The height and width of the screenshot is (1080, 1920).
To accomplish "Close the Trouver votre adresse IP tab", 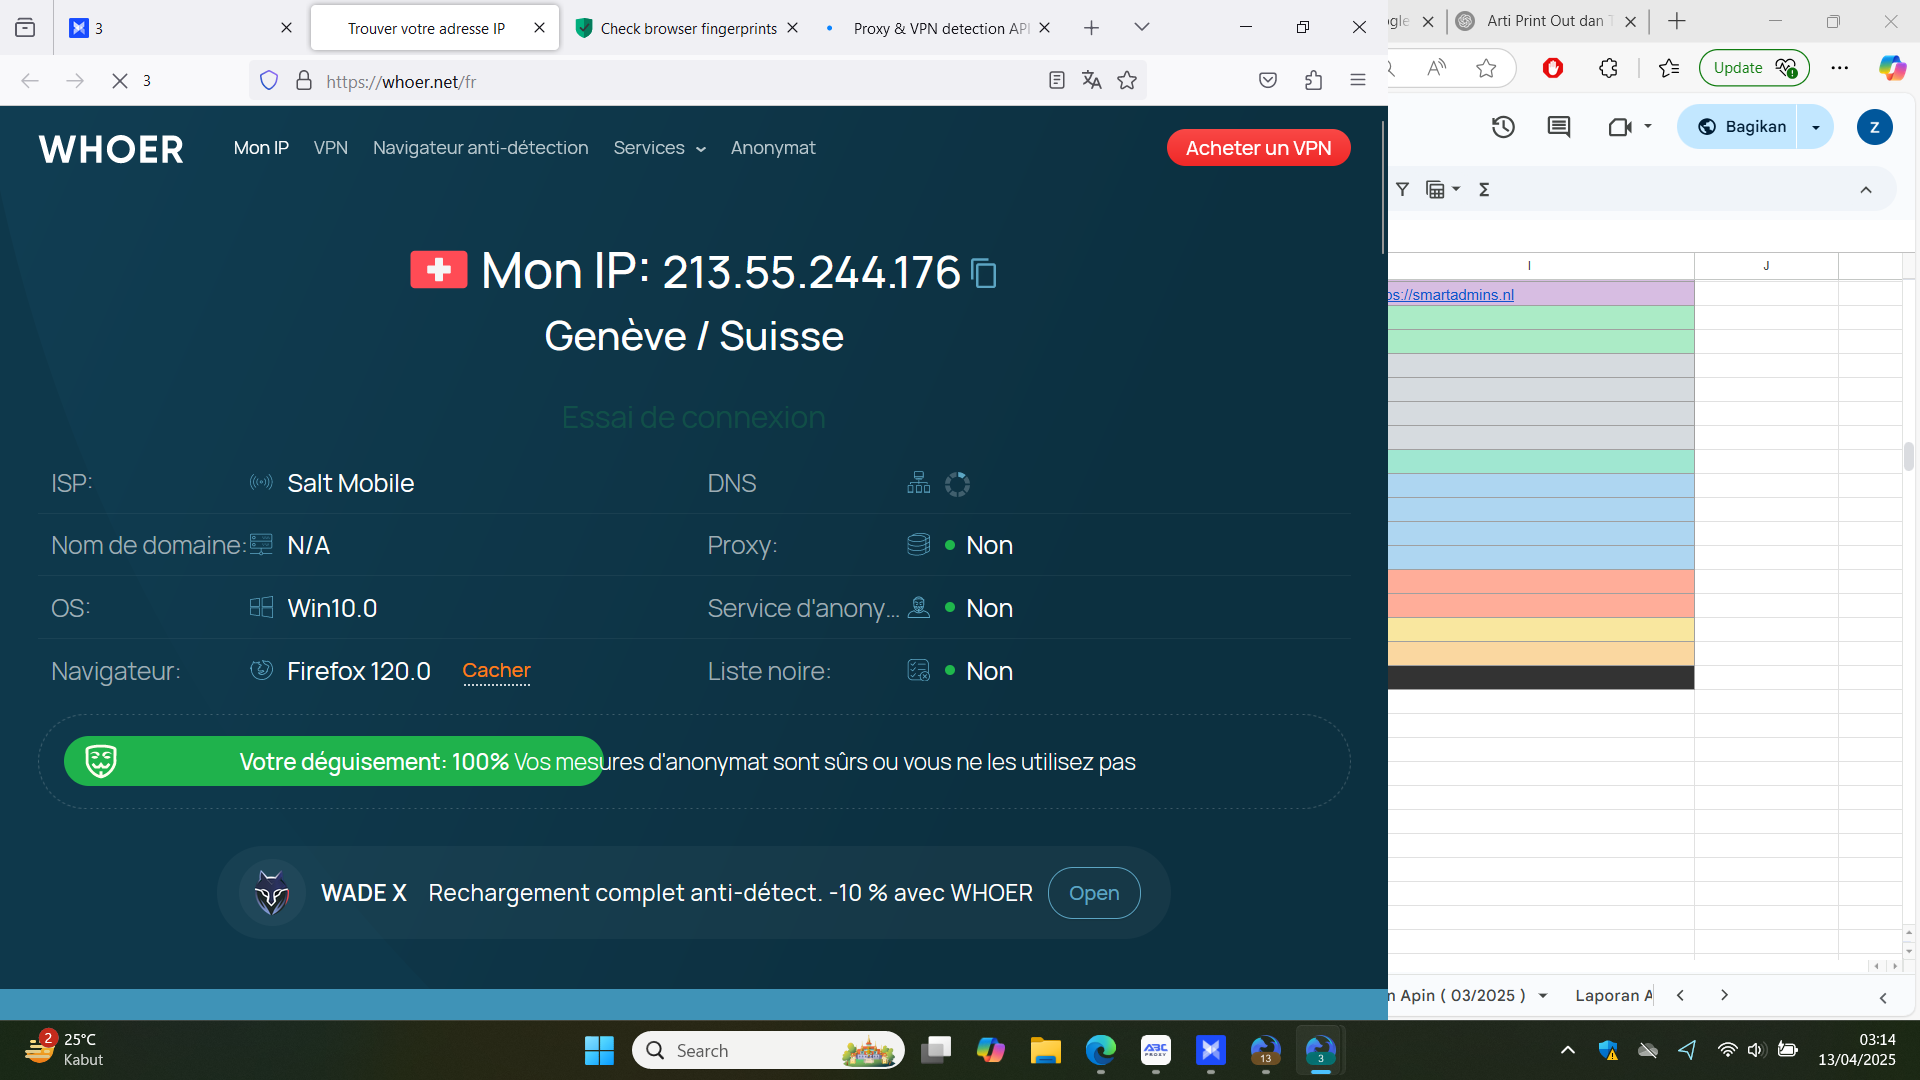I will point(539,28).
